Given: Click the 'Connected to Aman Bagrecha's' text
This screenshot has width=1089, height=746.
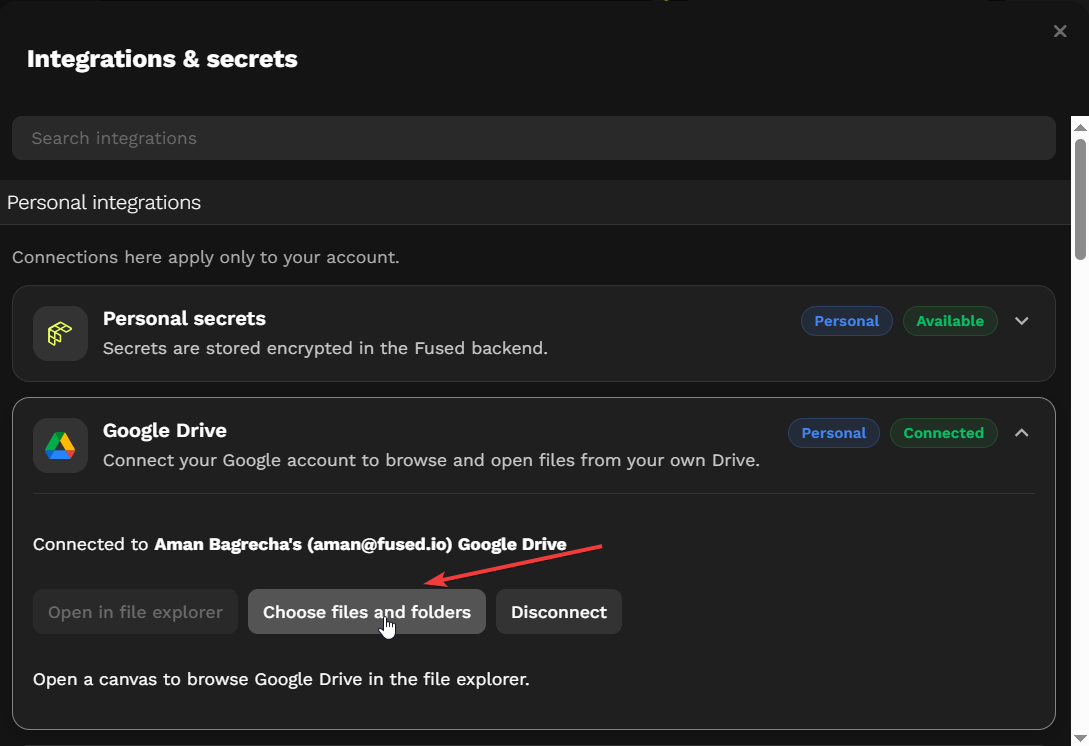Looking at the screenshot, I should [299, 545].
